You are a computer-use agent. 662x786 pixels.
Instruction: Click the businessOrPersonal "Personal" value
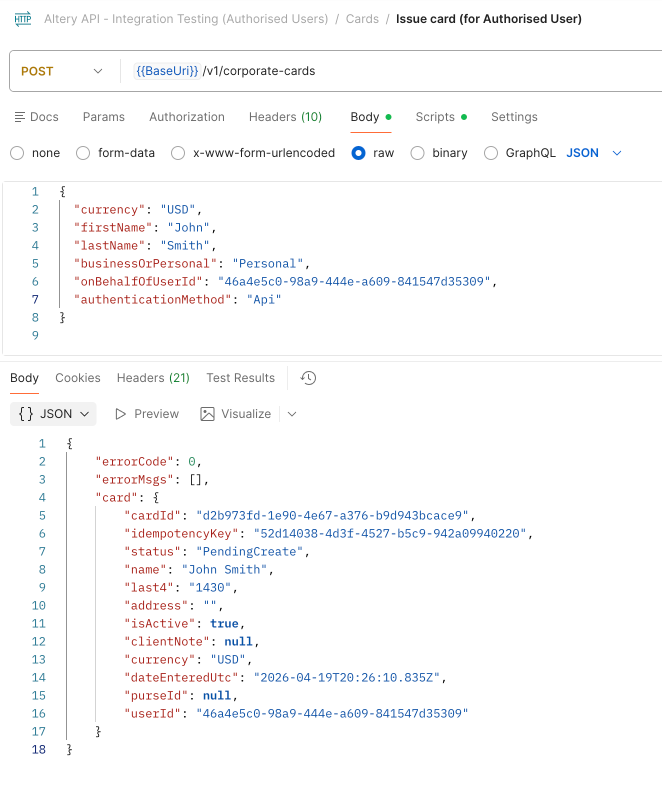268,264
